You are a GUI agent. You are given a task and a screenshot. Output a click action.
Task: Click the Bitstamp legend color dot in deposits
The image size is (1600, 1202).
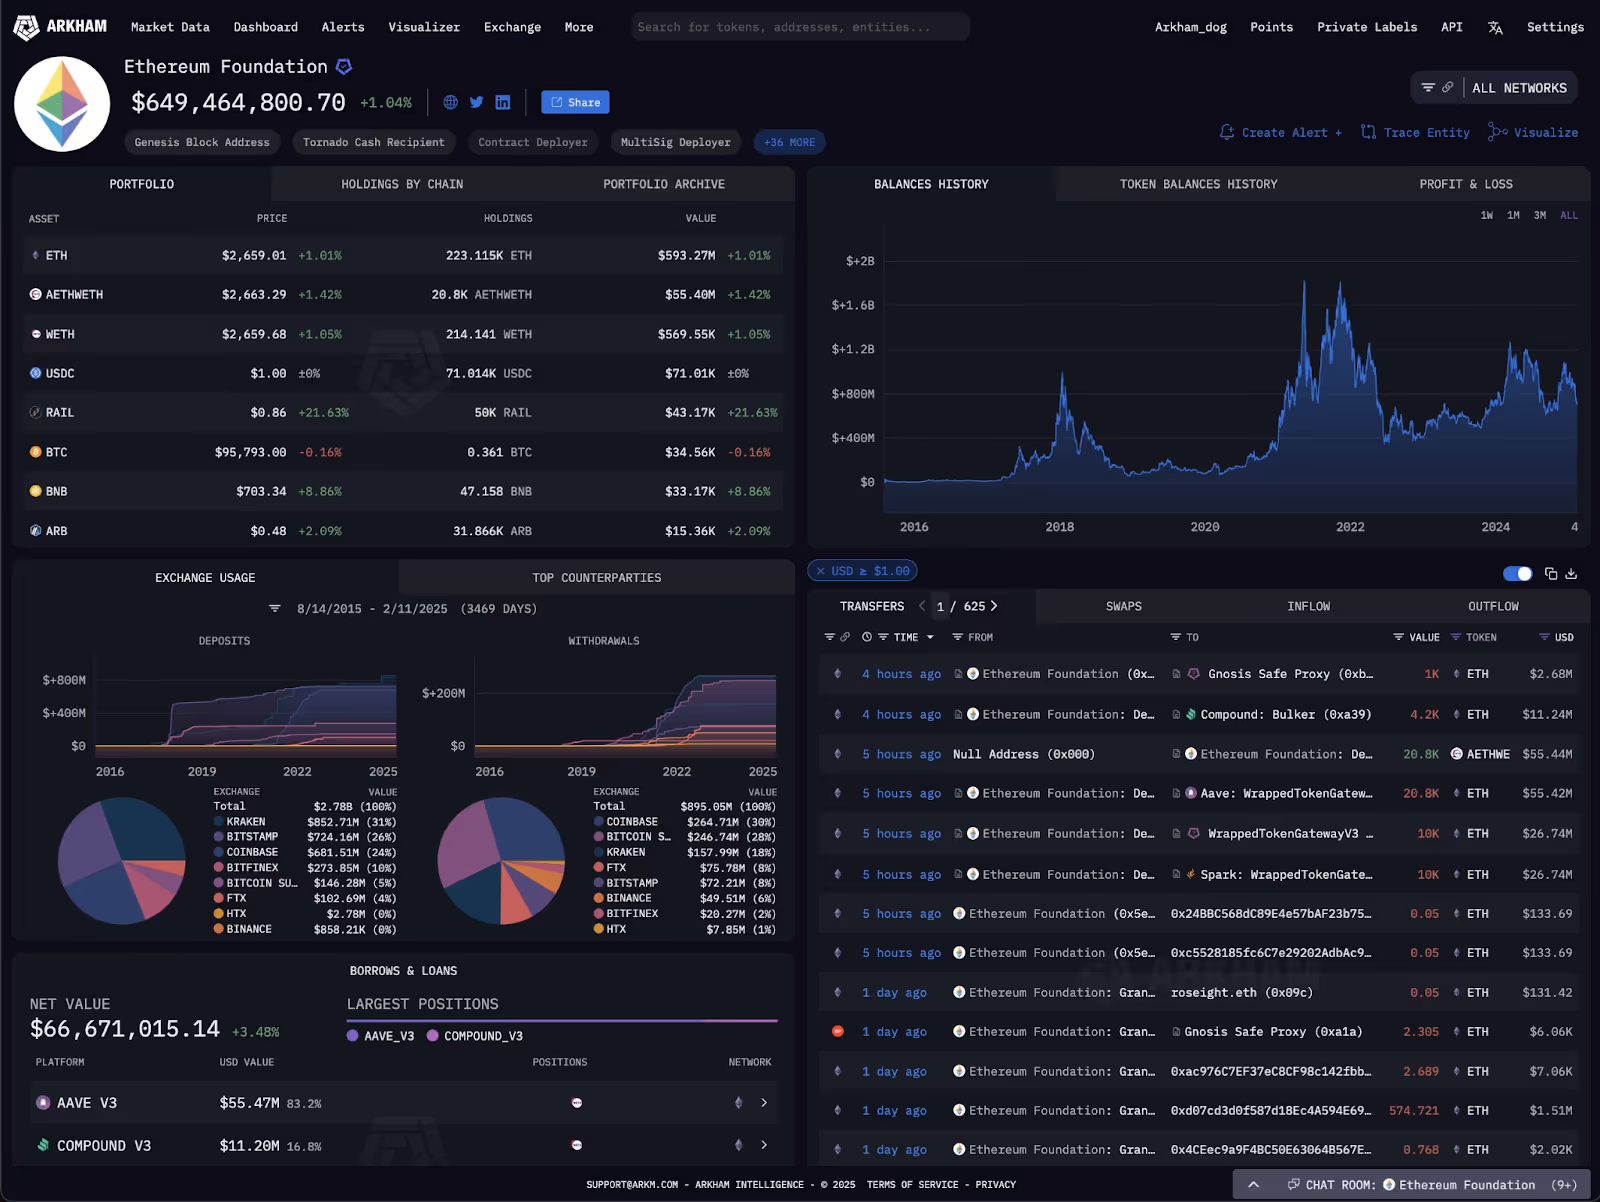(x=218, y=837)
